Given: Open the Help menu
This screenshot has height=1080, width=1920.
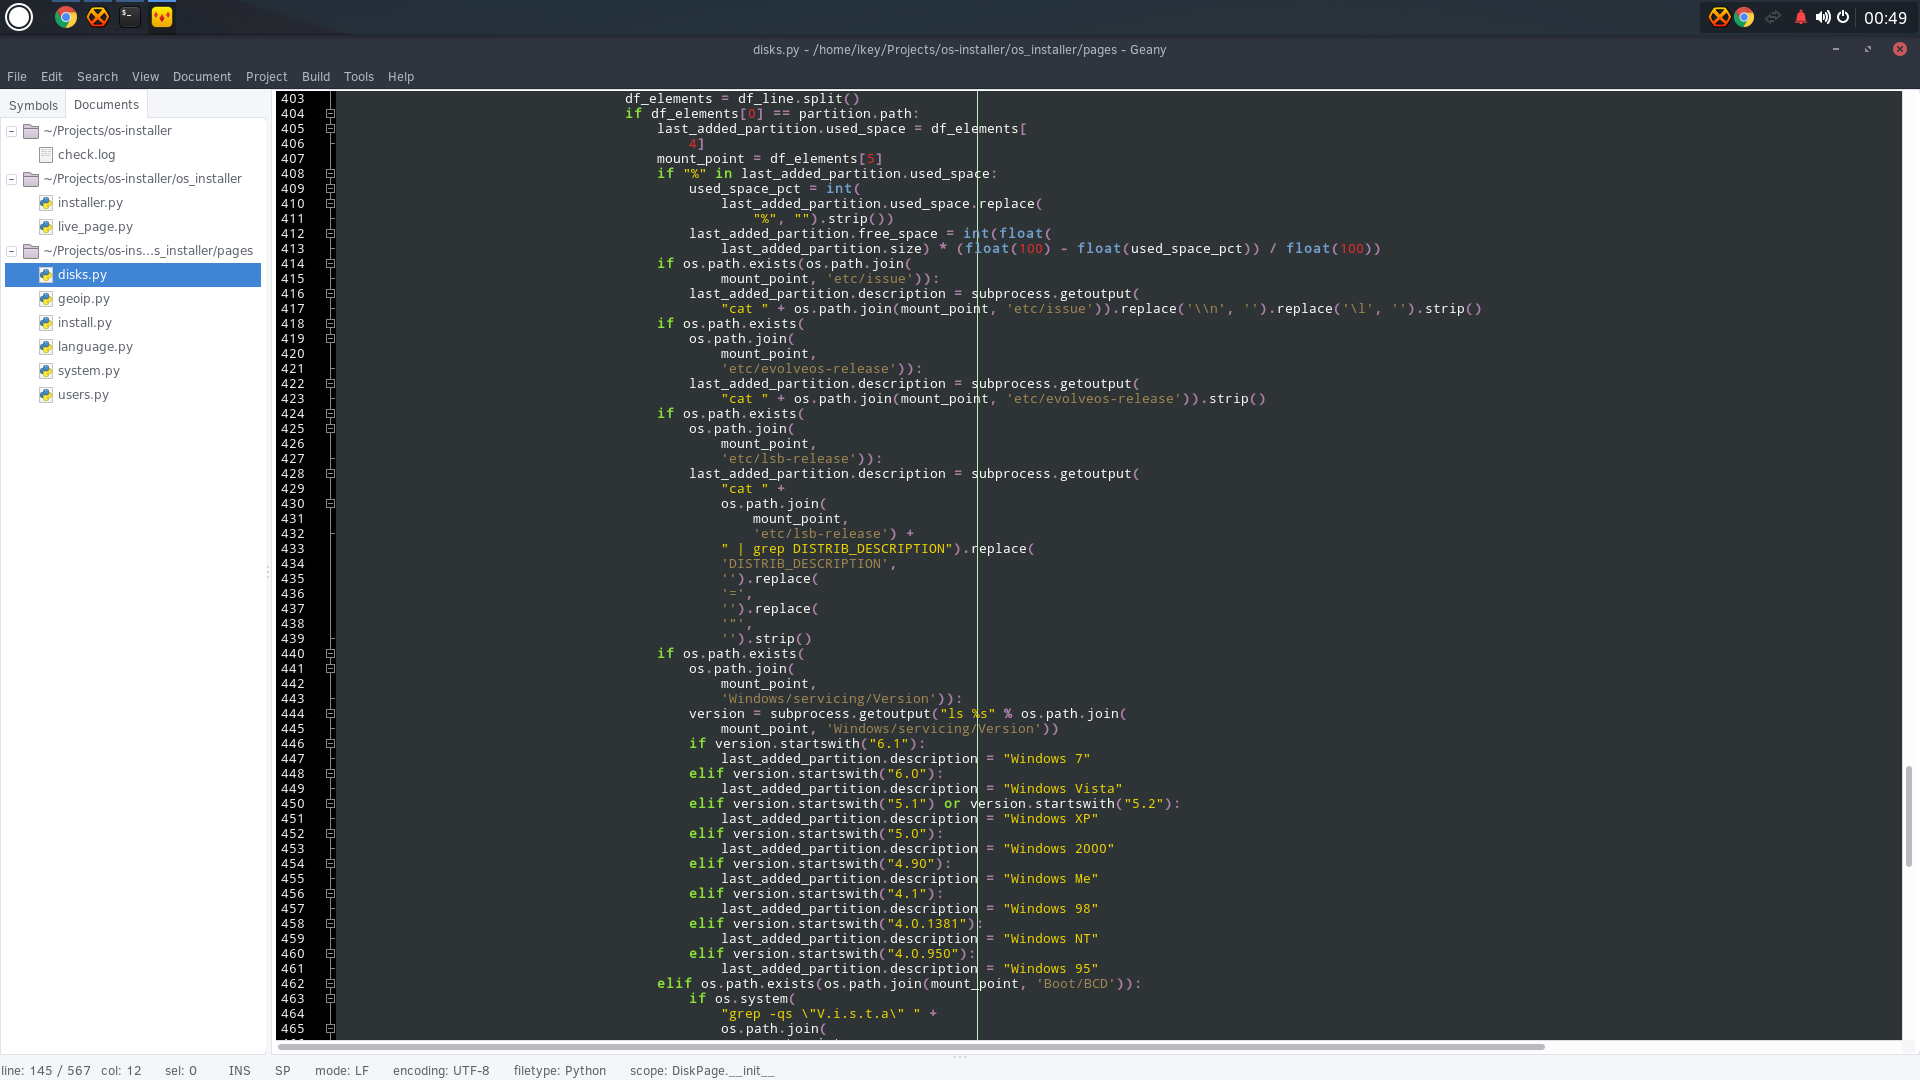Looking at the screenshot, I should coord(401,77).
